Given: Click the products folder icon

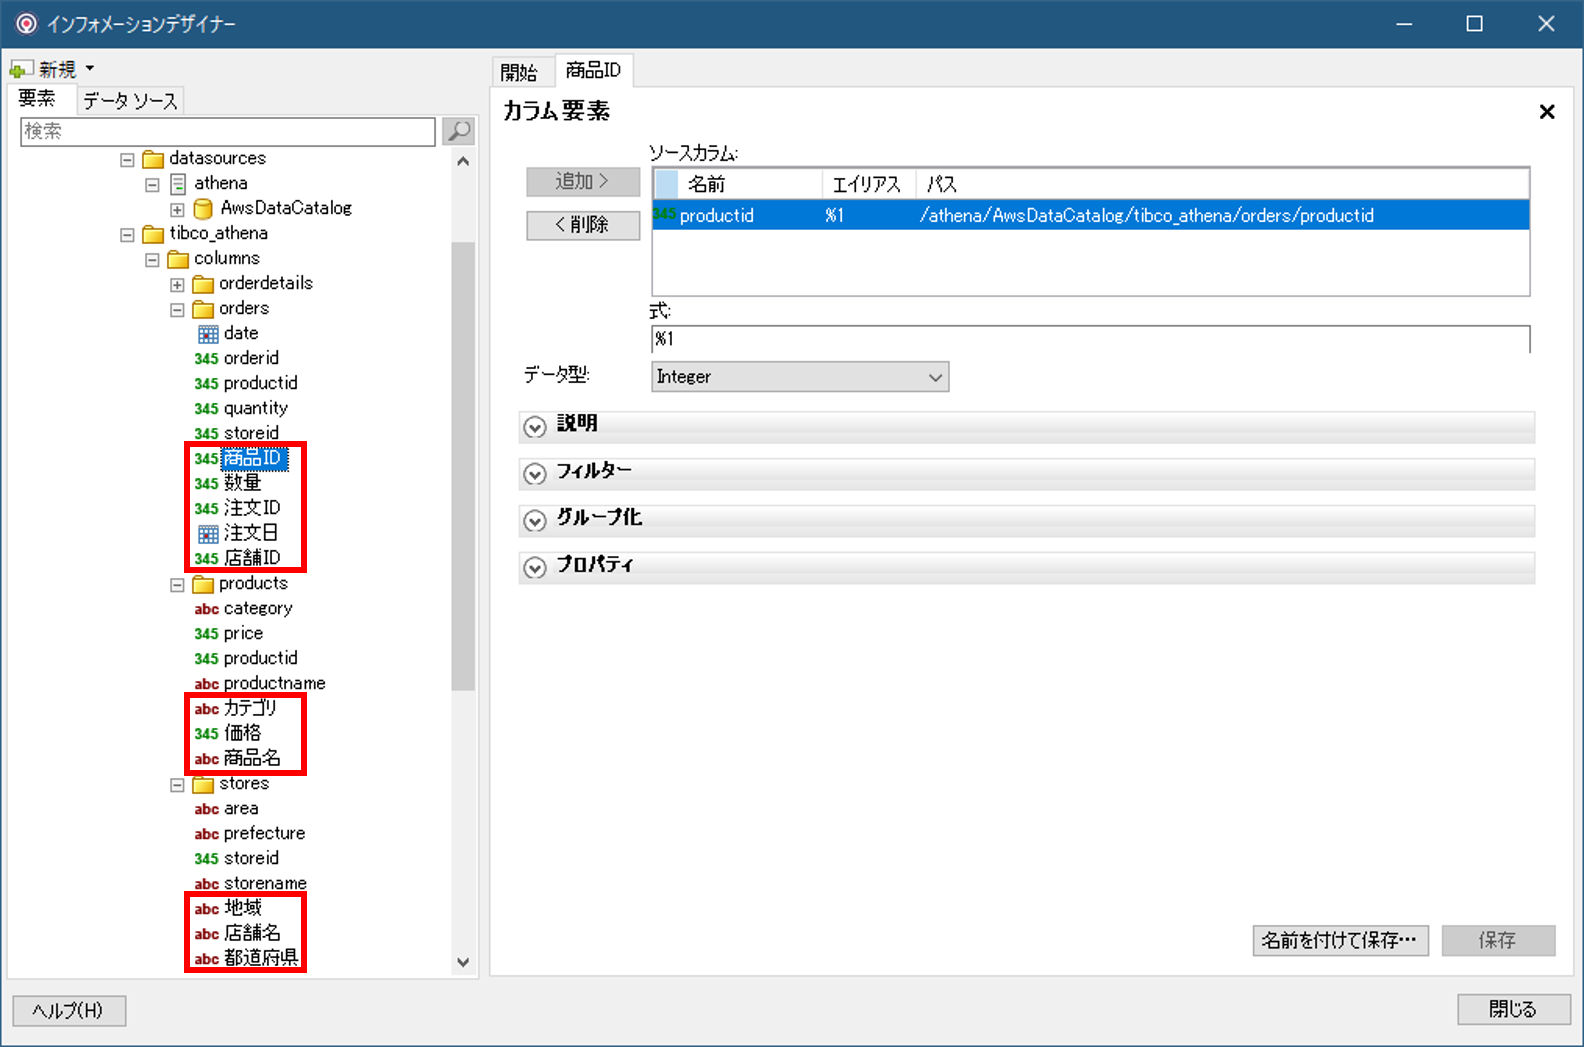Looking at the screenshot, I should [x=203, y=584].
